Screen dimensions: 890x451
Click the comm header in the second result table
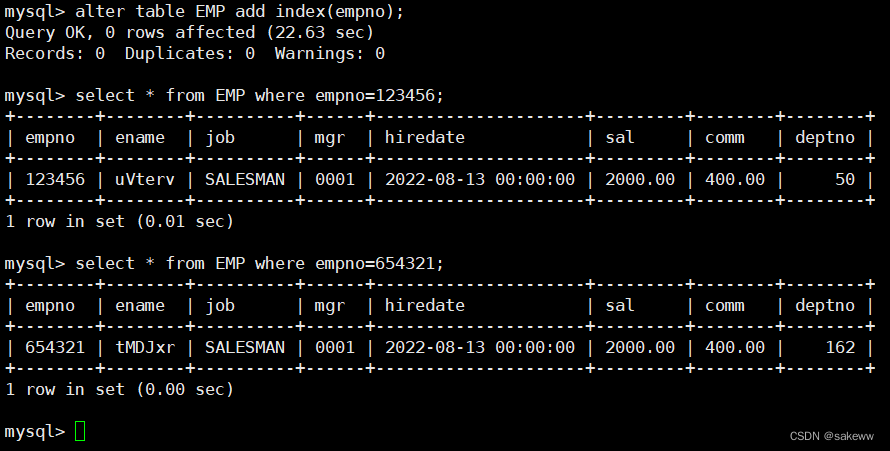pyautogui.click(x=725, y=306)
